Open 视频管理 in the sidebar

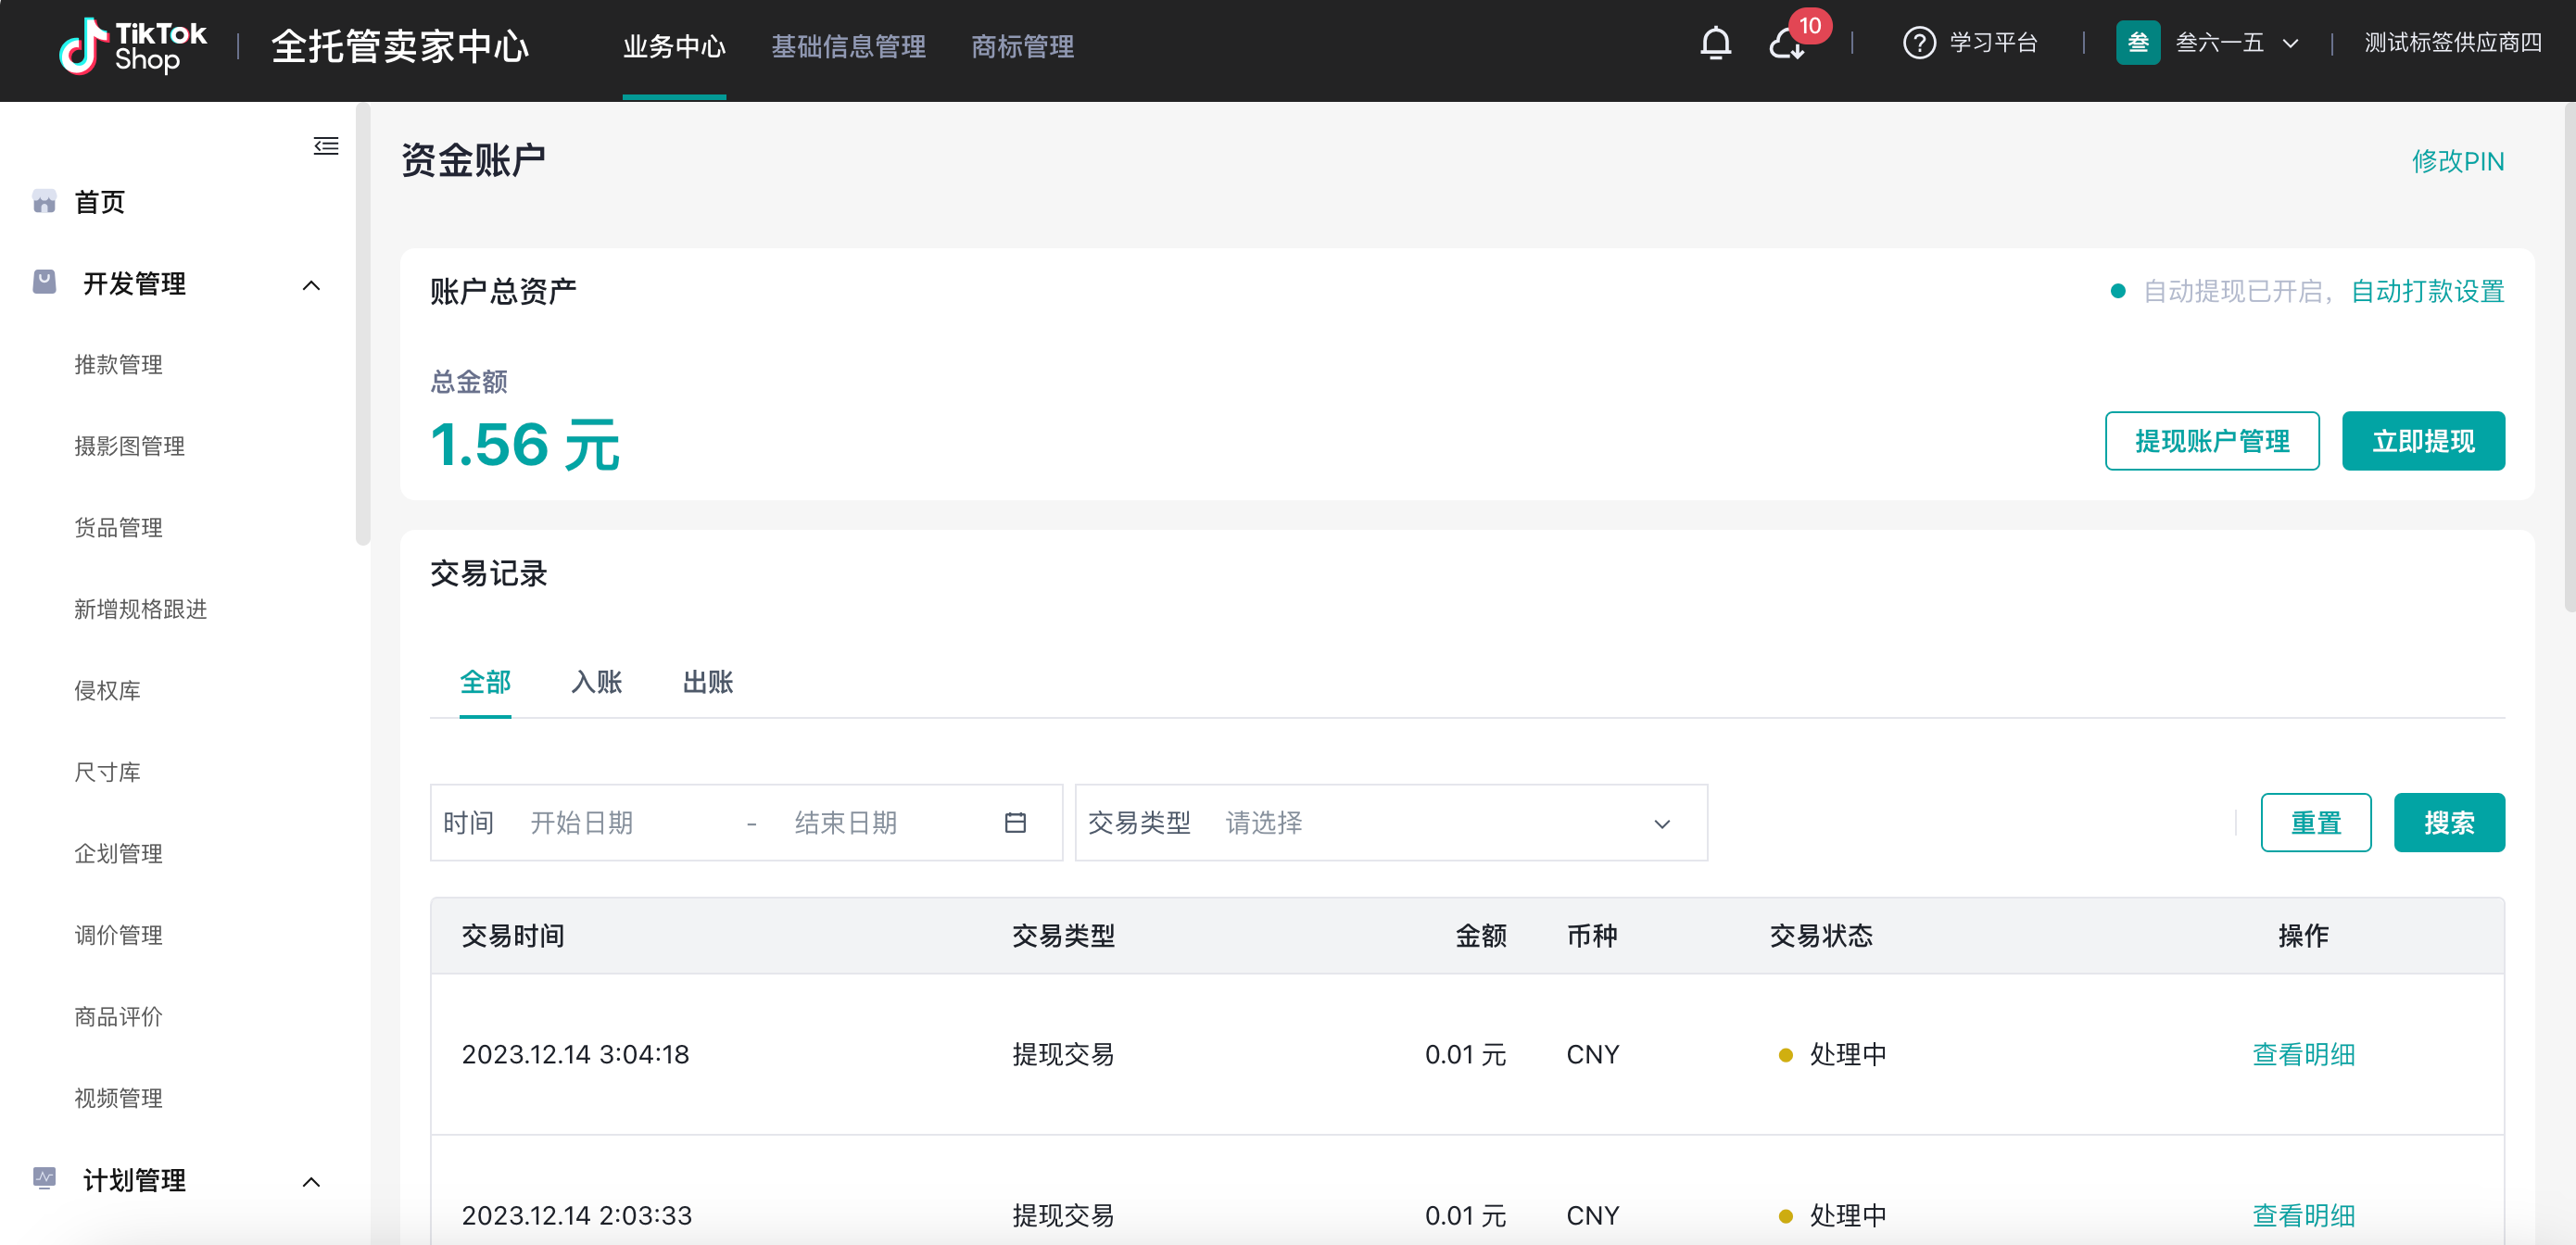[x=118, y=1098]
